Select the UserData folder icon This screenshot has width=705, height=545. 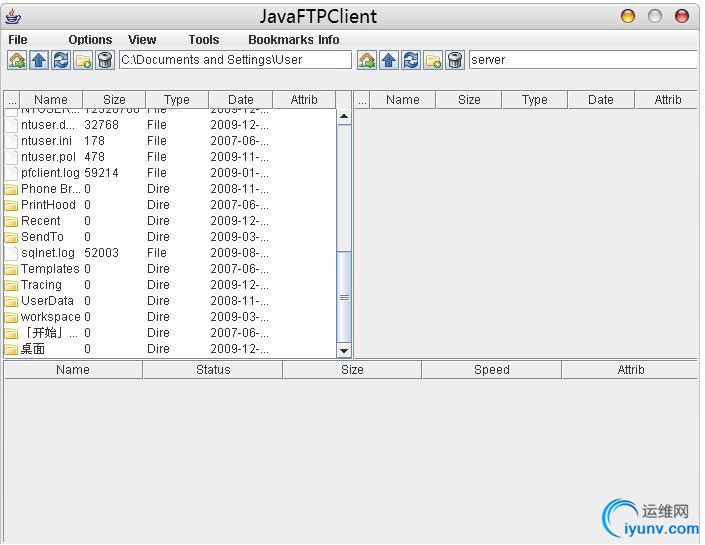tap(11, 301)
